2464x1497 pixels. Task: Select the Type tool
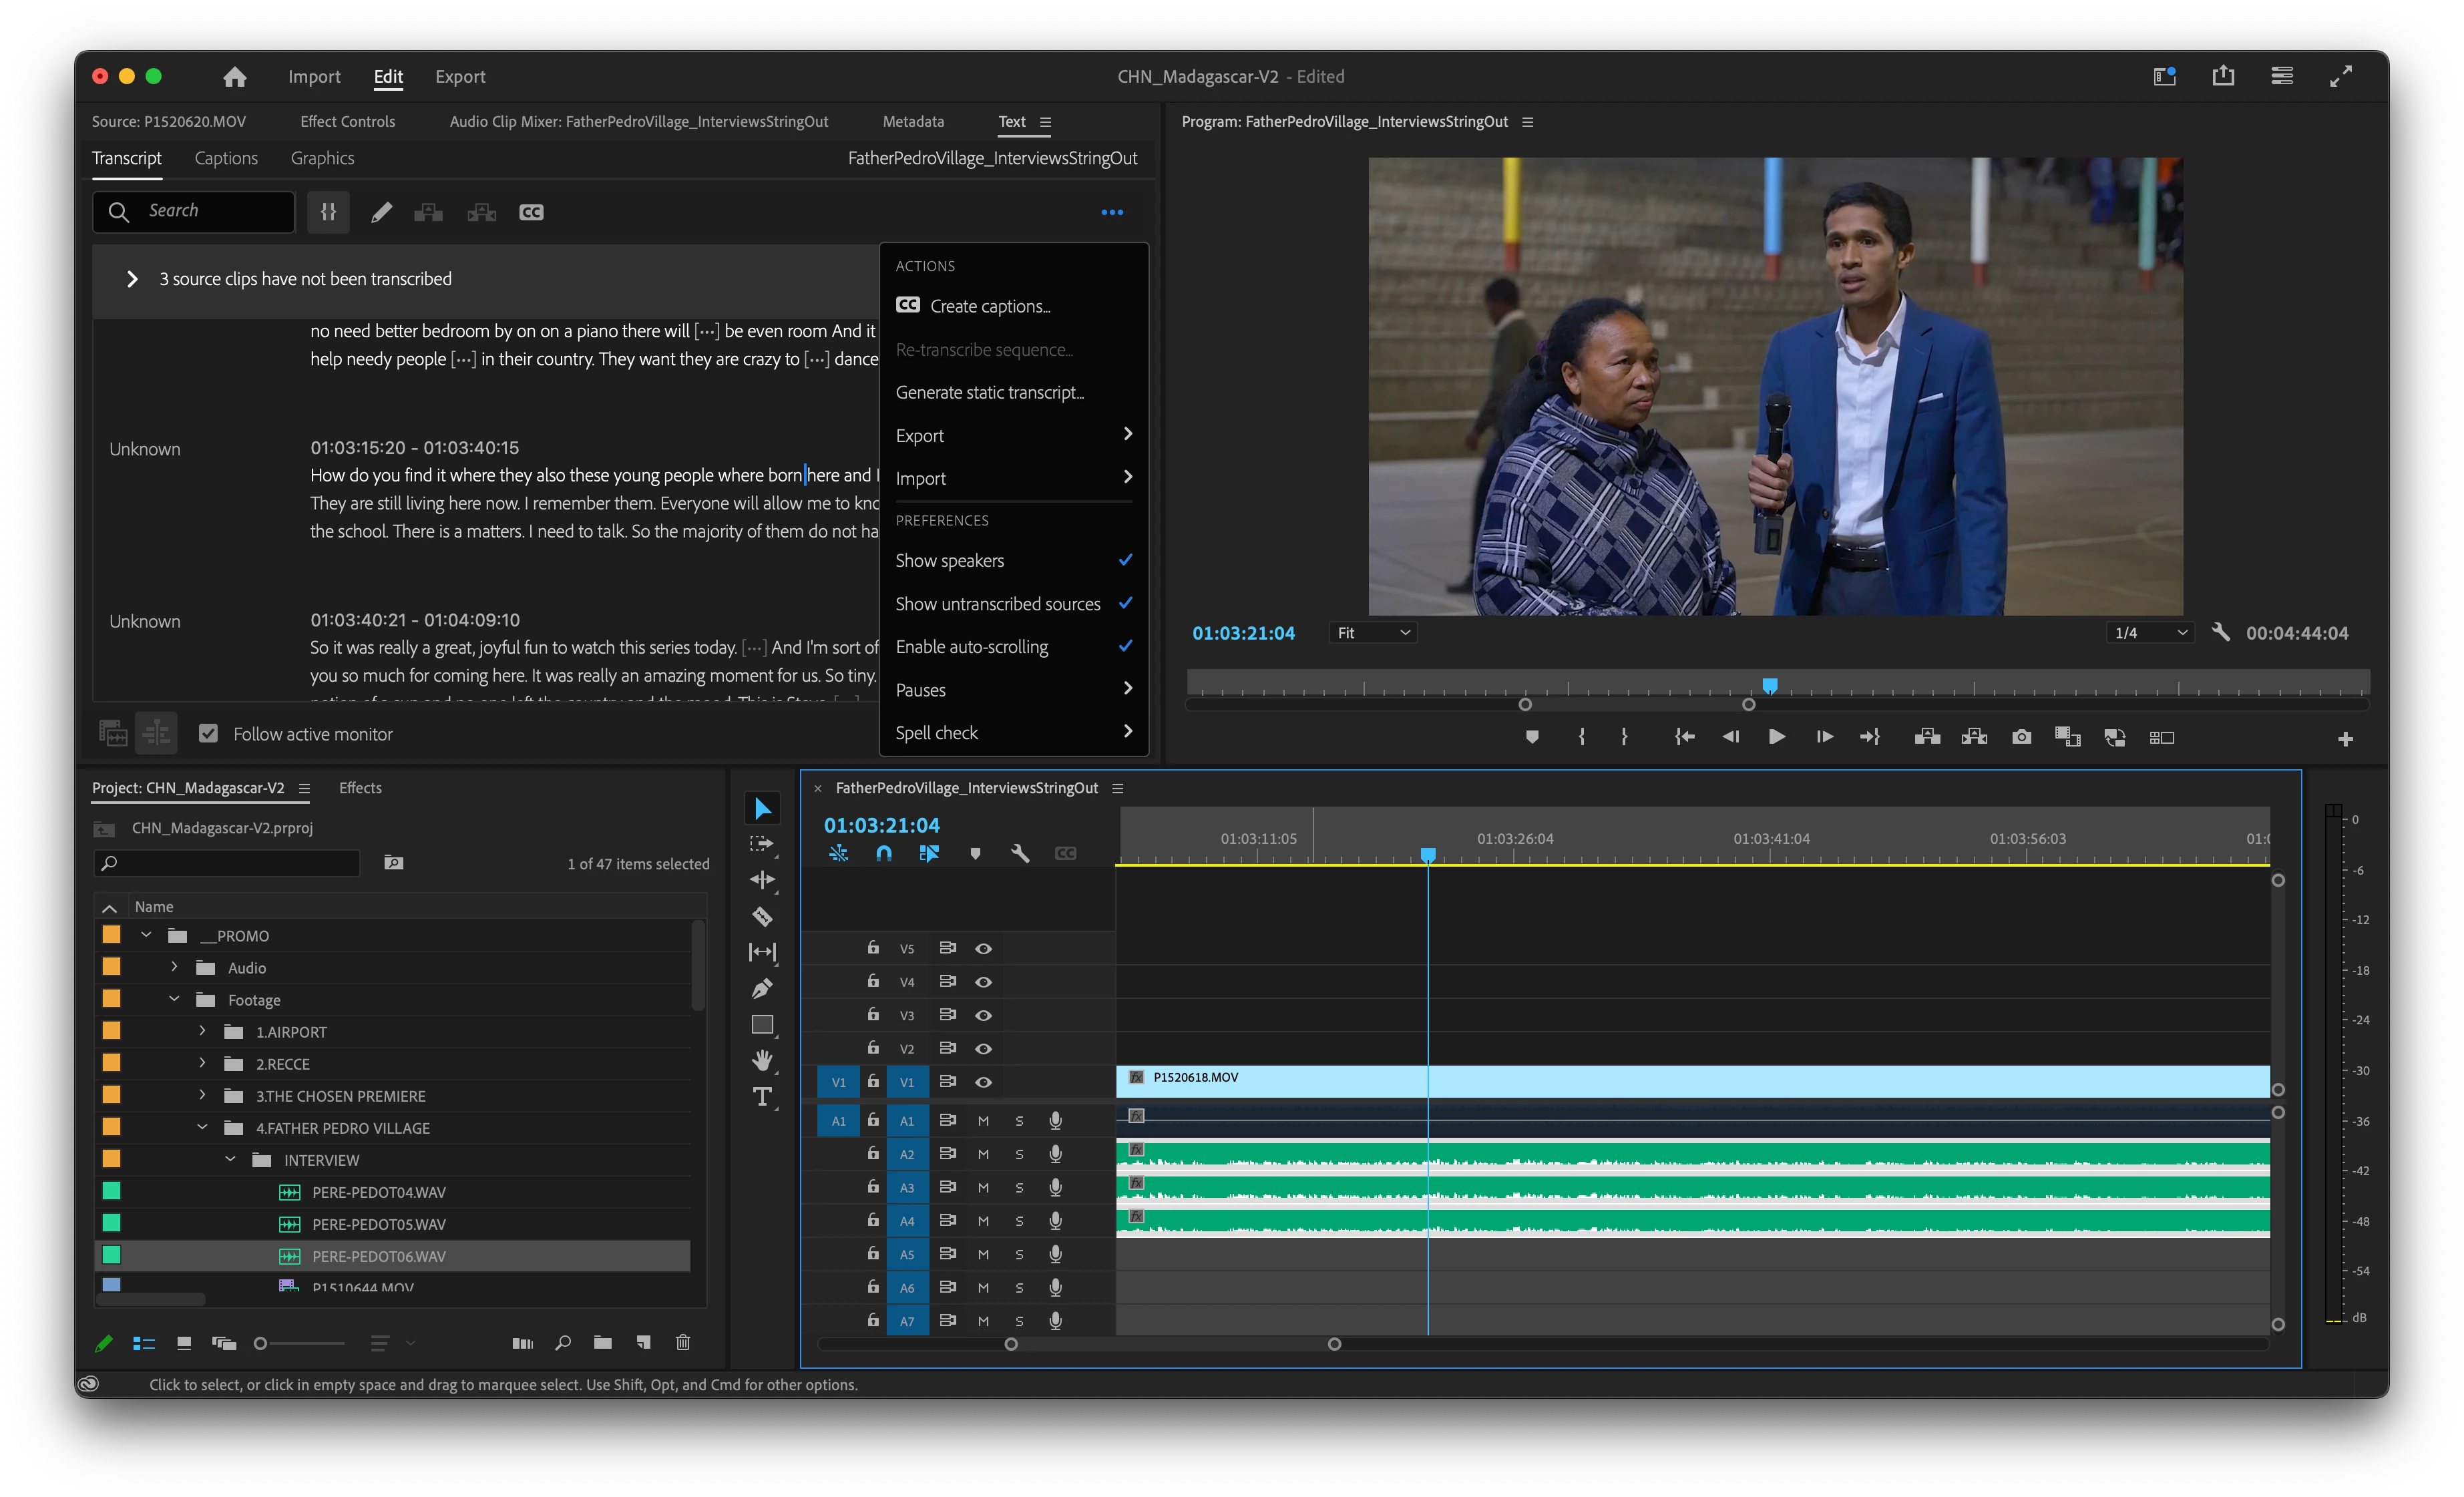click(762, 1097)
